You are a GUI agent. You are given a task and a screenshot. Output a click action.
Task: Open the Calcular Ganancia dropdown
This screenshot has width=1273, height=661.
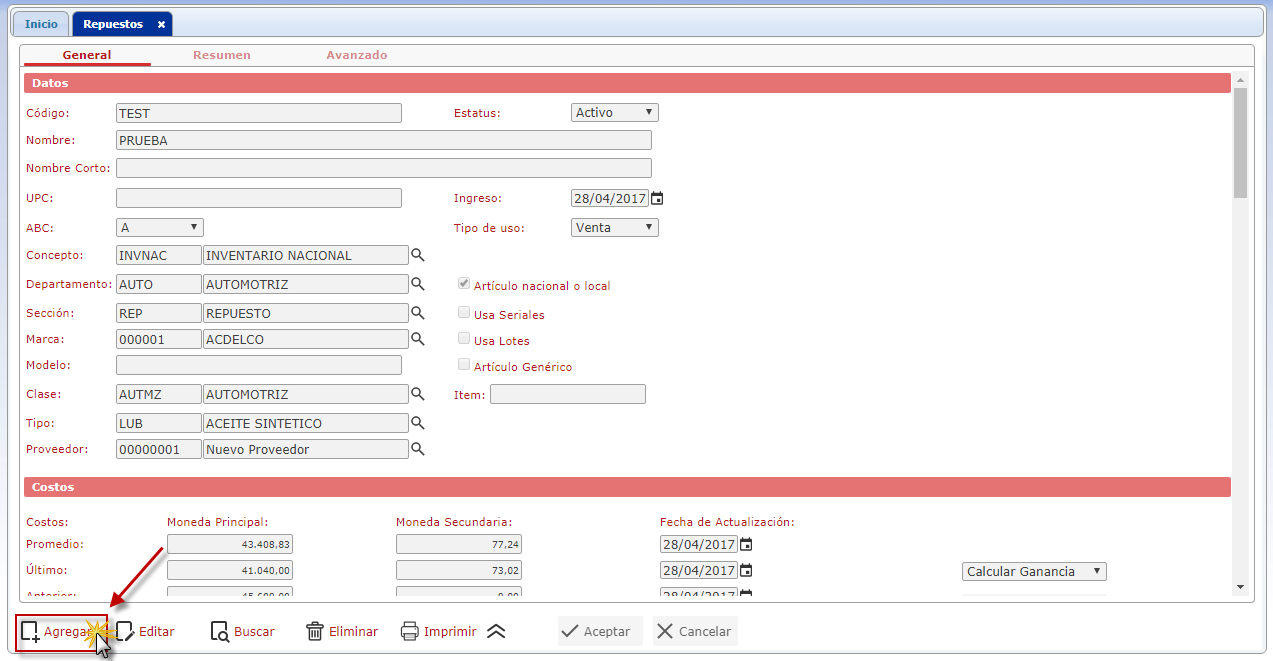1034,571
